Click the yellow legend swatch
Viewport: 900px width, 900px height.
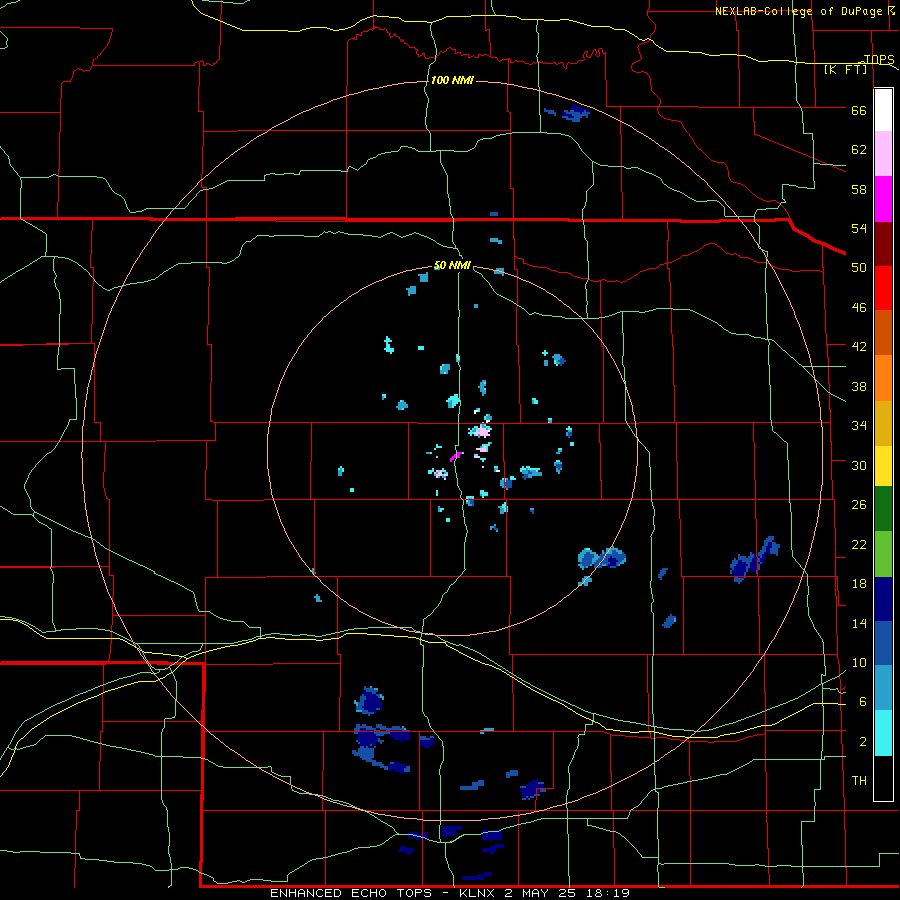(883, 465)
